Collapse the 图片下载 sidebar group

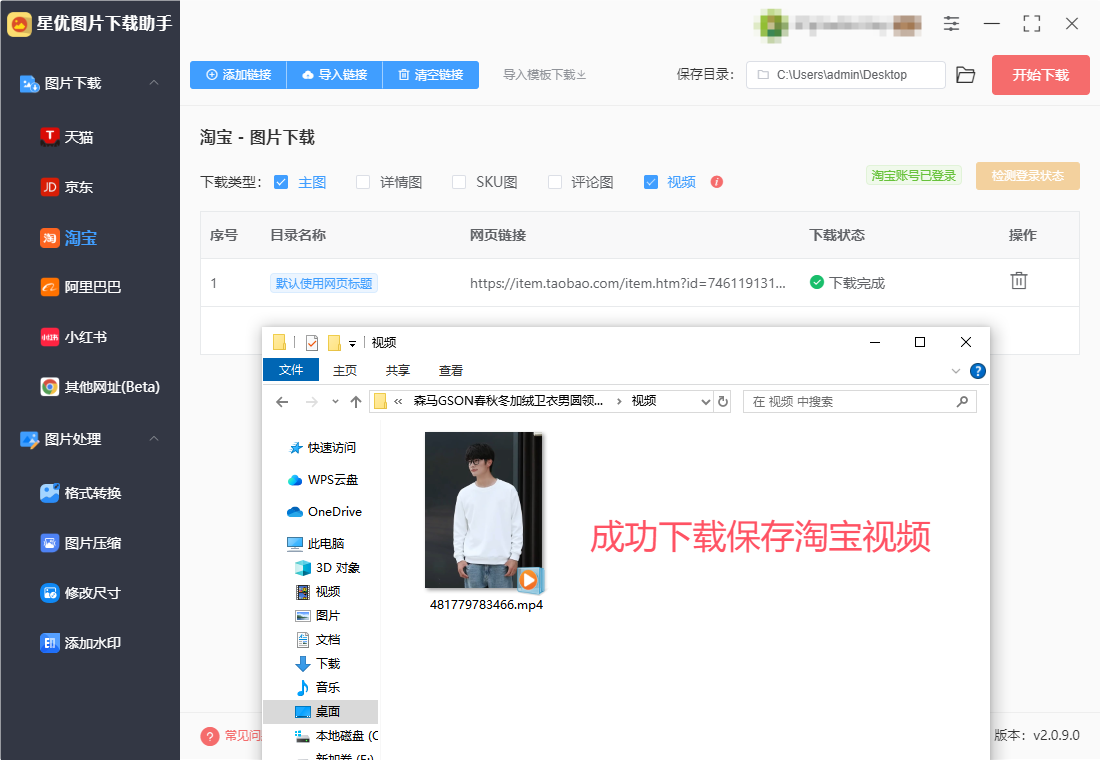(x=154, y=83)
